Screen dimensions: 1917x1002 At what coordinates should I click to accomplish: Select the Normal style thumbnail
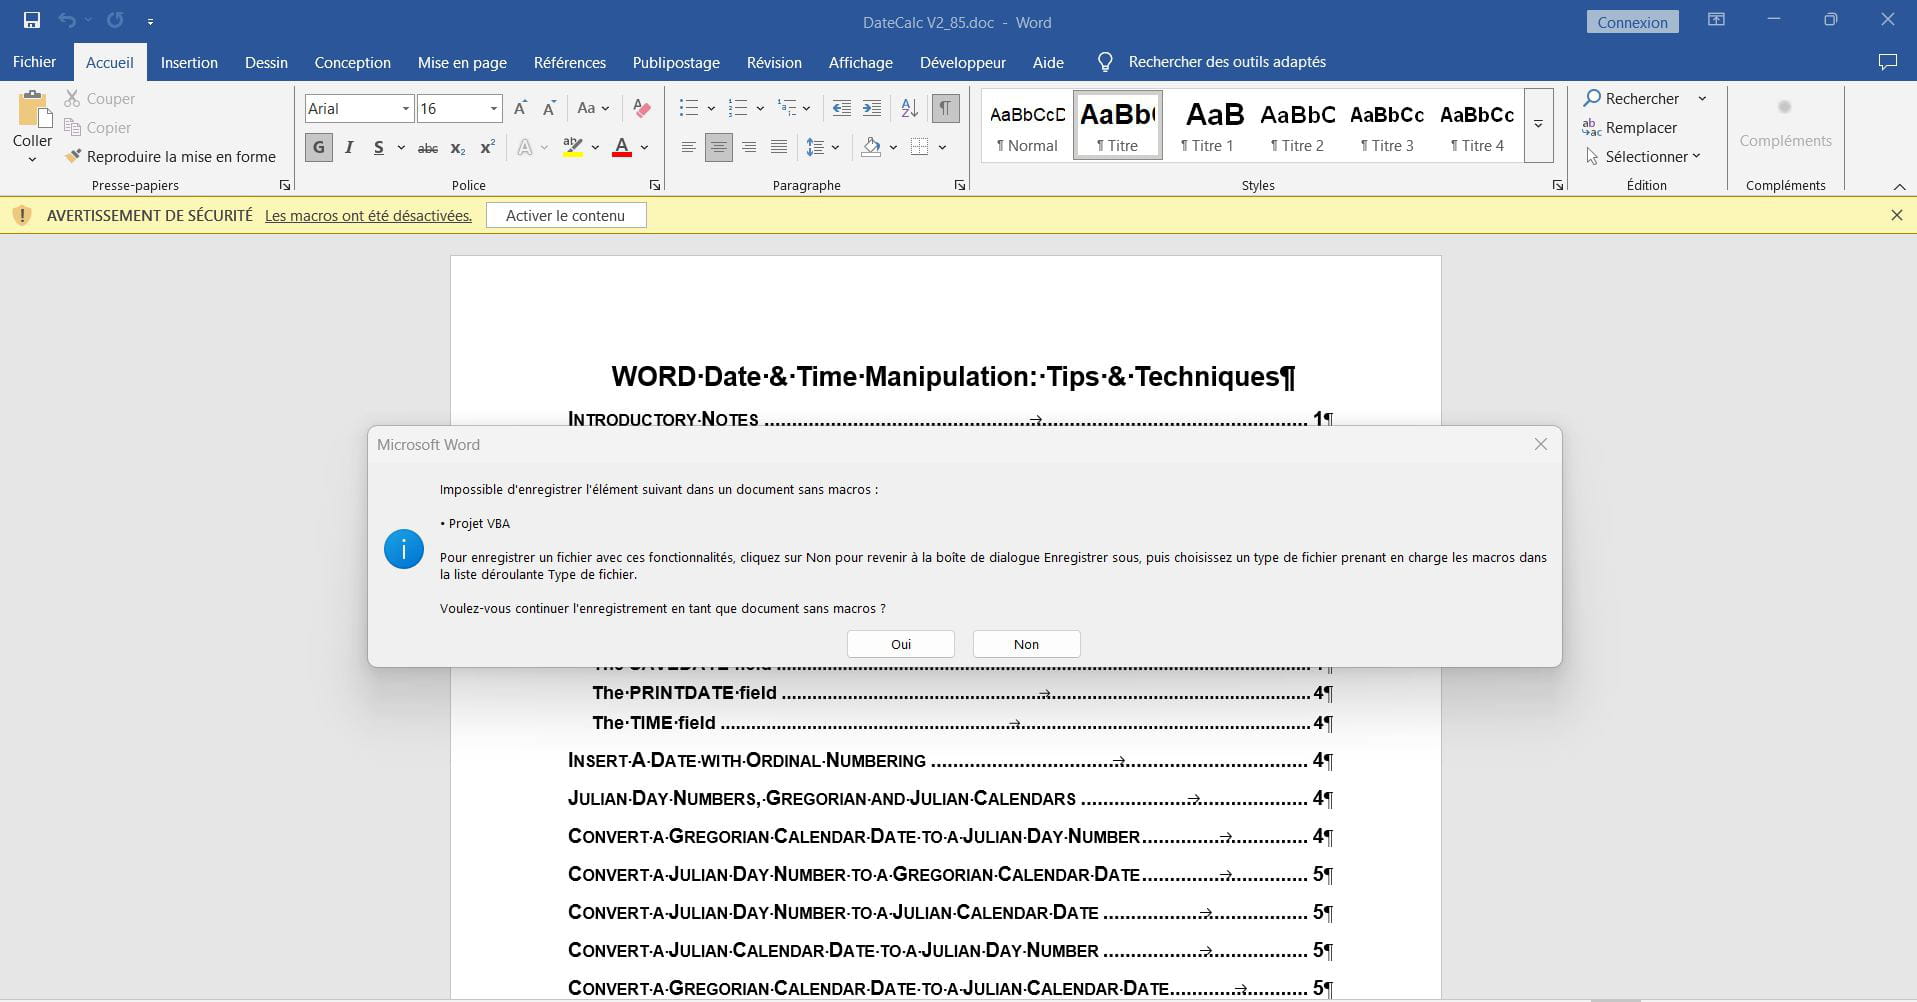click(1027, 125)
